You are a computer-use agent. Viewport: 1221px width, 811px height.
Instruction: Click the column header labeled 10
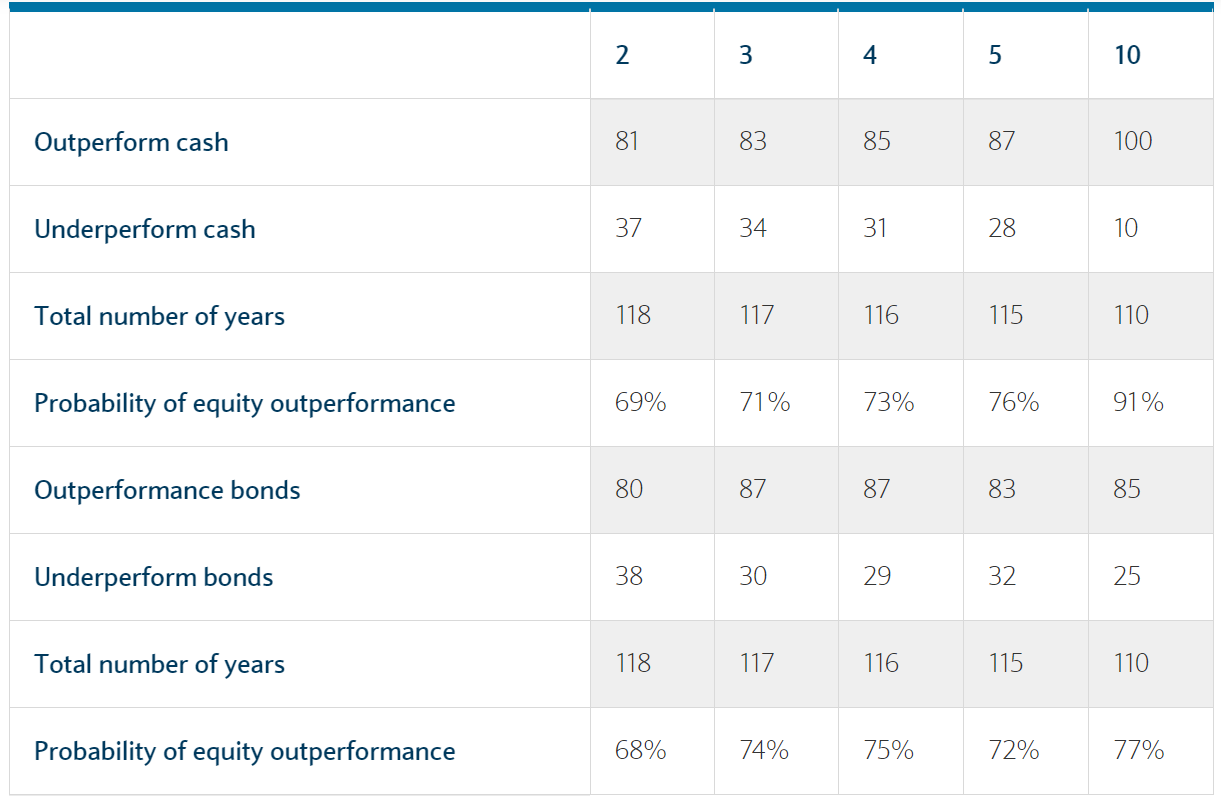[1127, 55]
